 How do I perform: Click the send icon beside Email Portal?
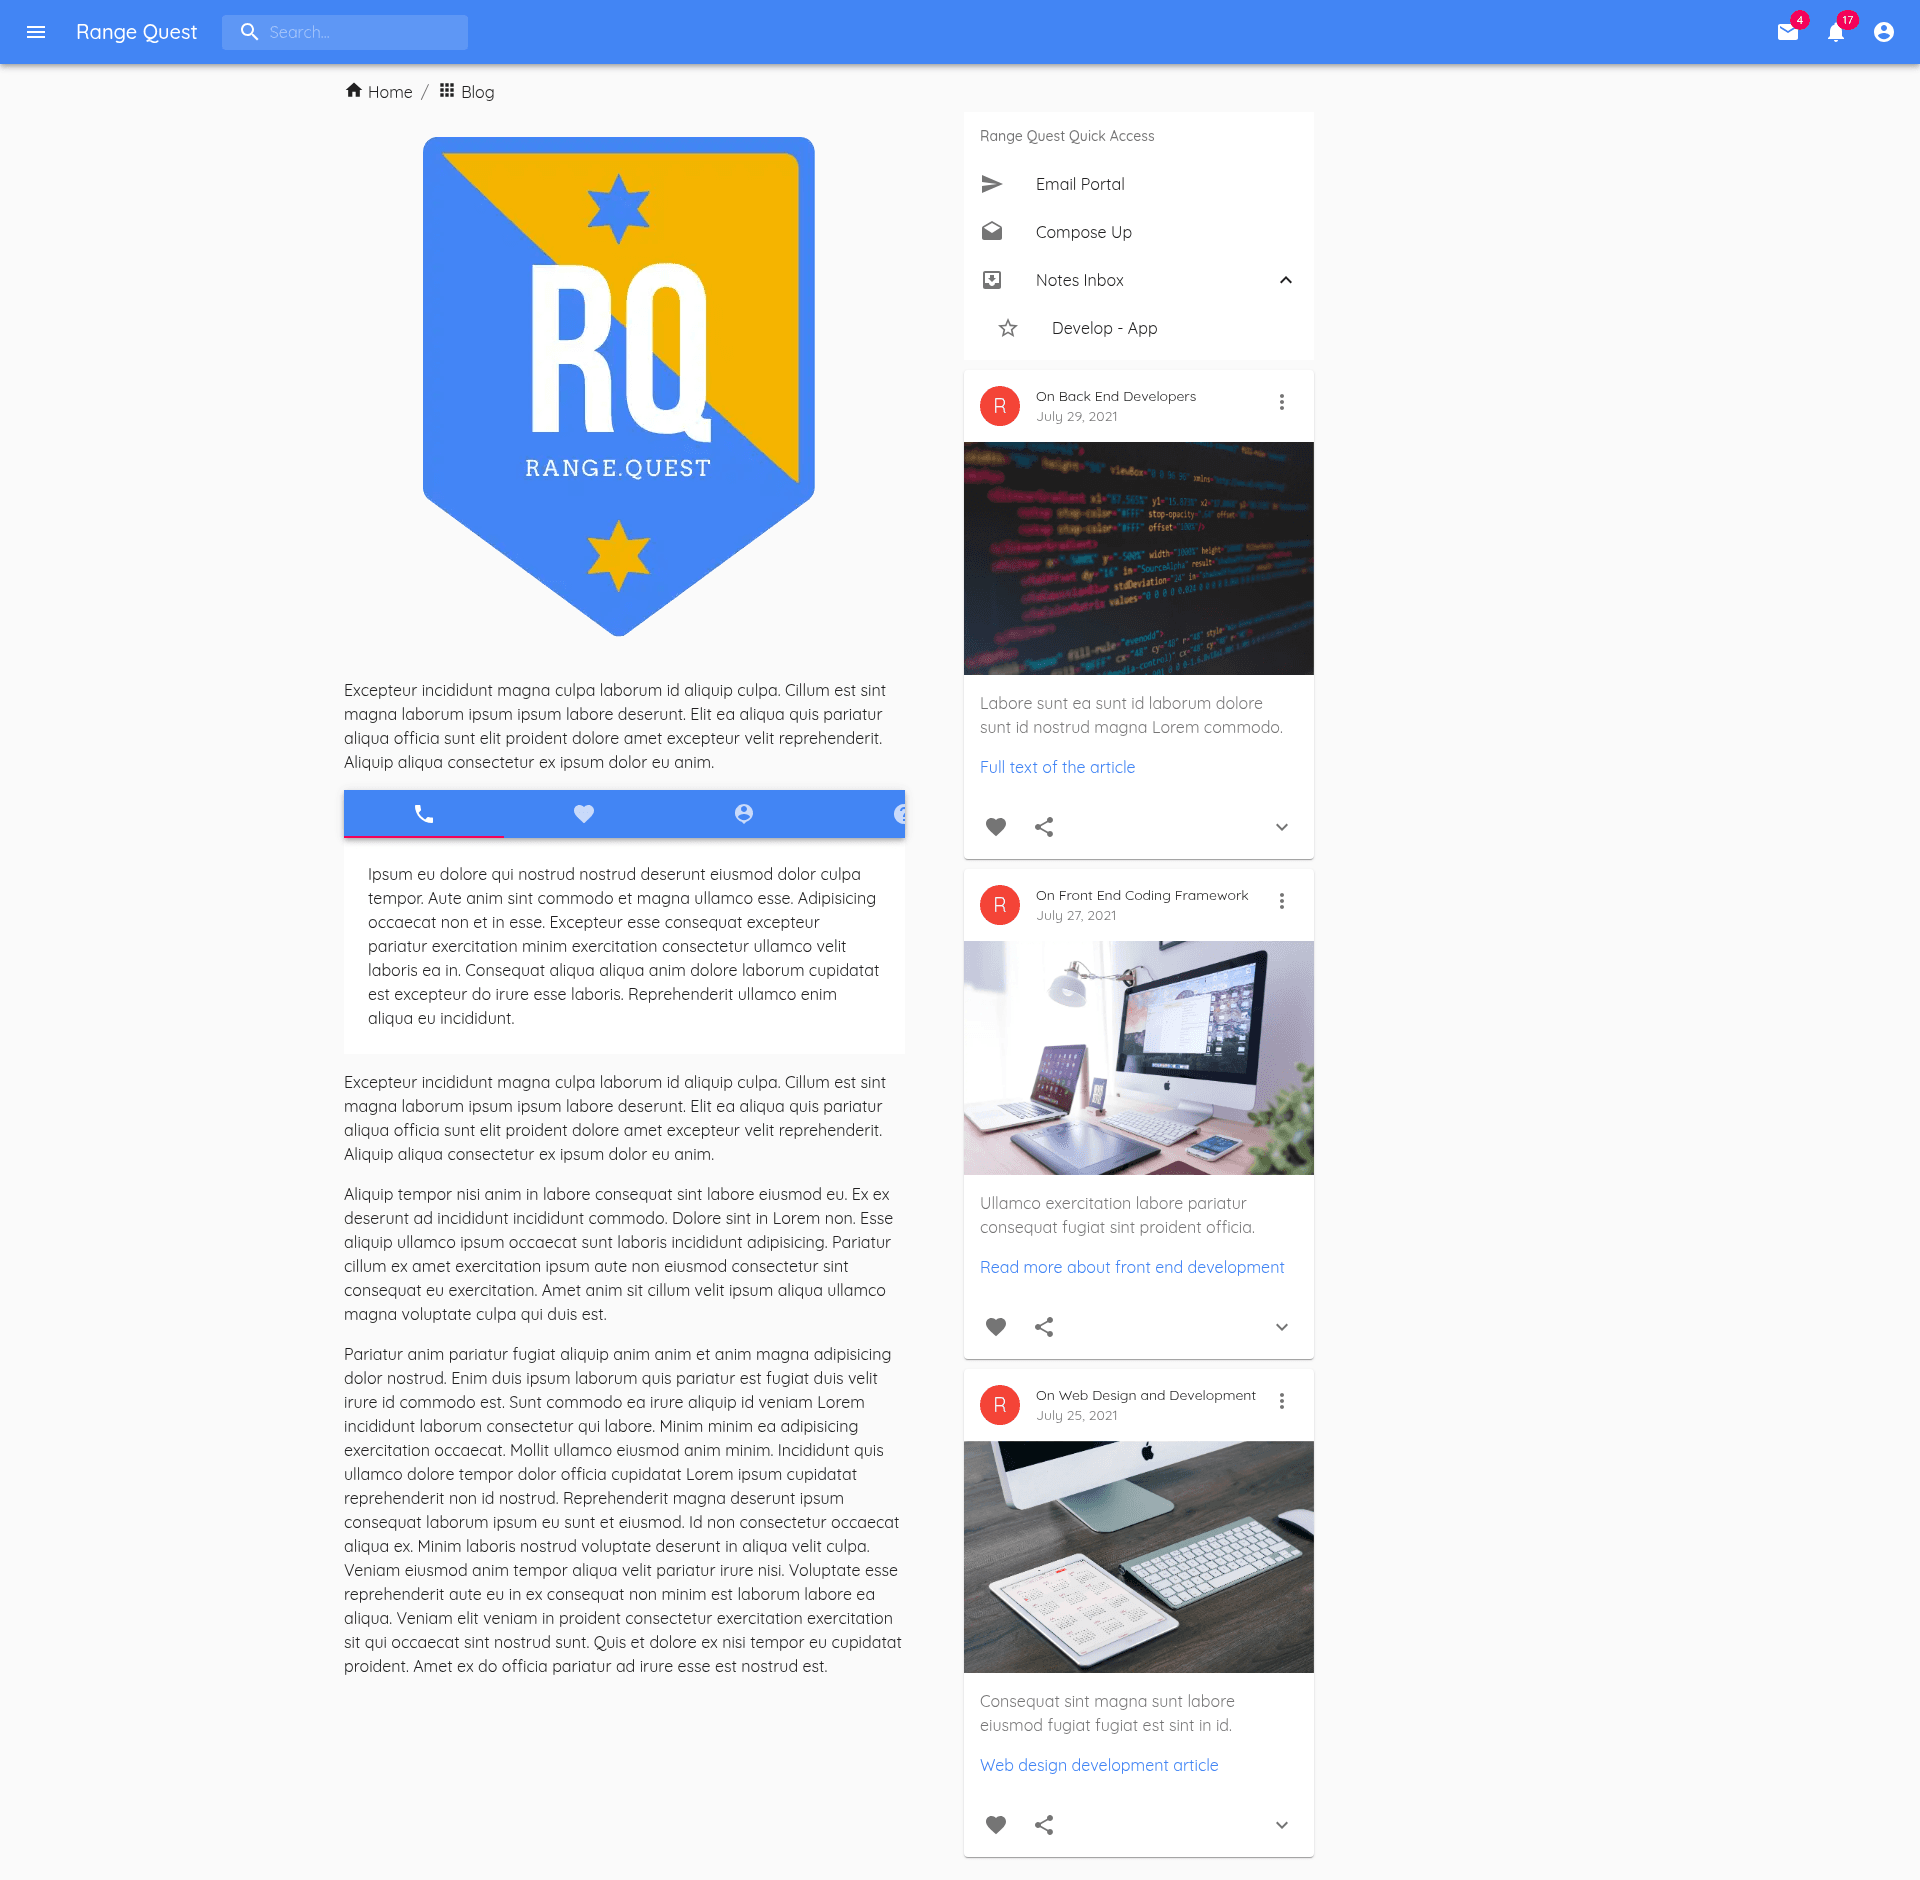[992, 184]
